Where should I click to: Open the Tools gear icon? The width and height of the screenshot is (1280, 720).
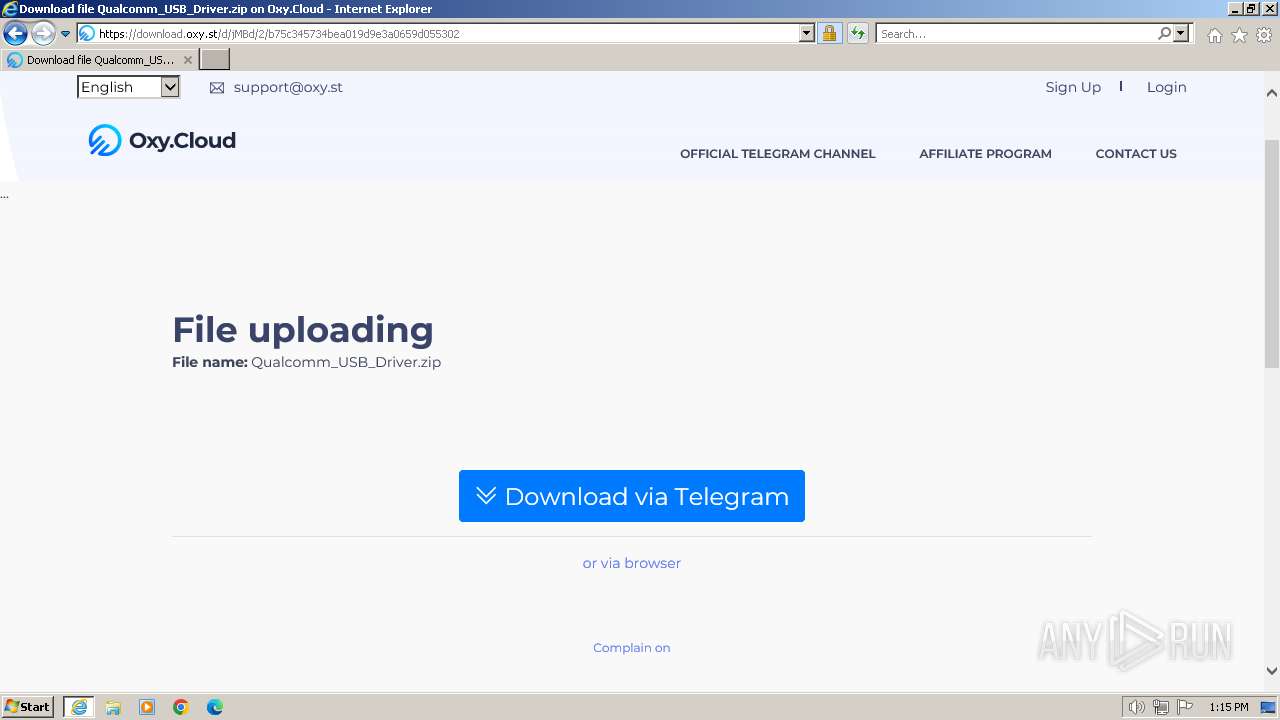click(1264, 35)
